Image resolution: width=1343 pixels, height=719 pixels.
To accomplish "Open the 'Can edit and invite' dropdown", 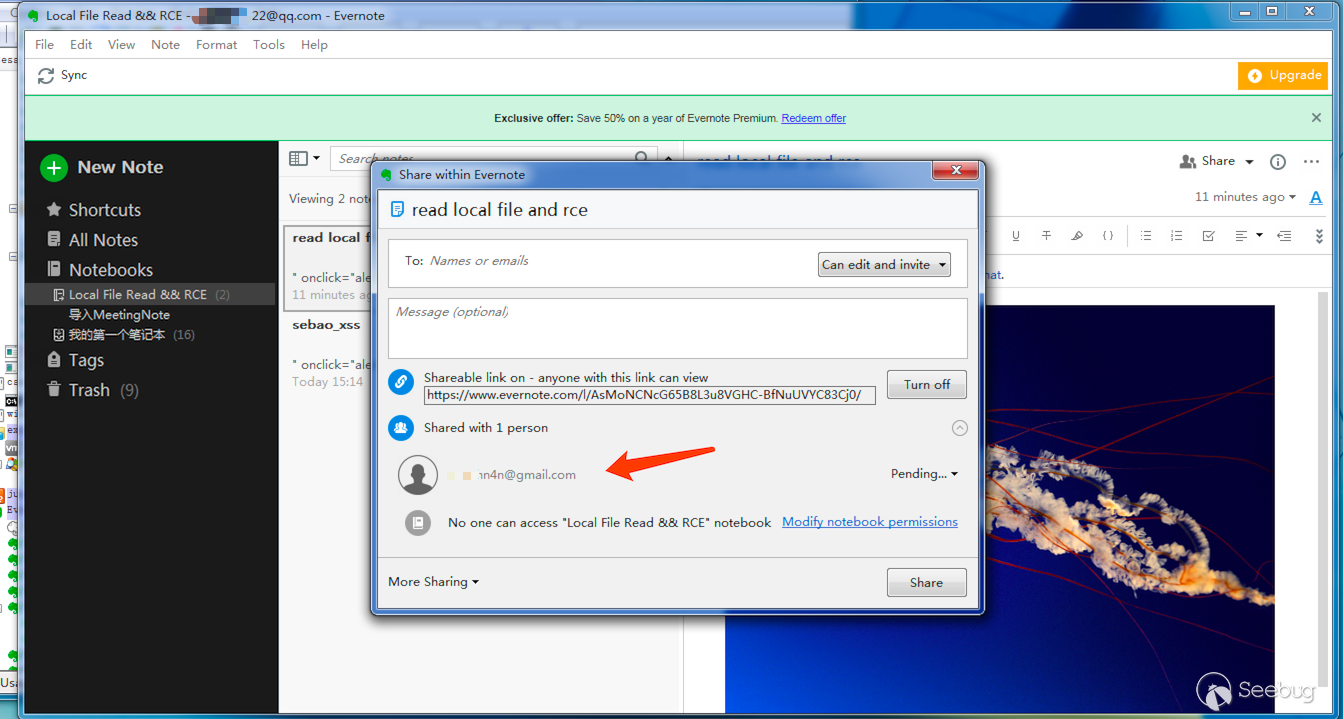I will pyautogui.click(x=884, y=265).
